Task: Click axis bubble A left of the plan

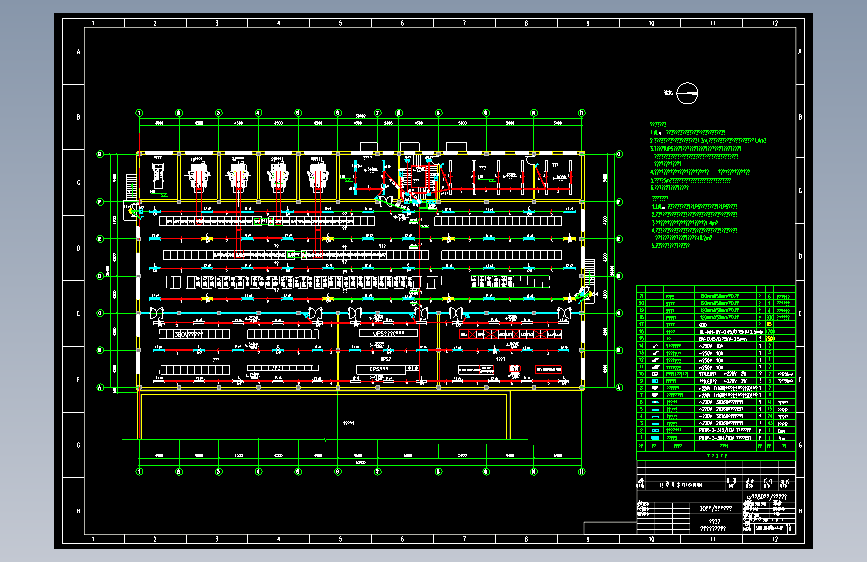Action: (x=100, y=387)
